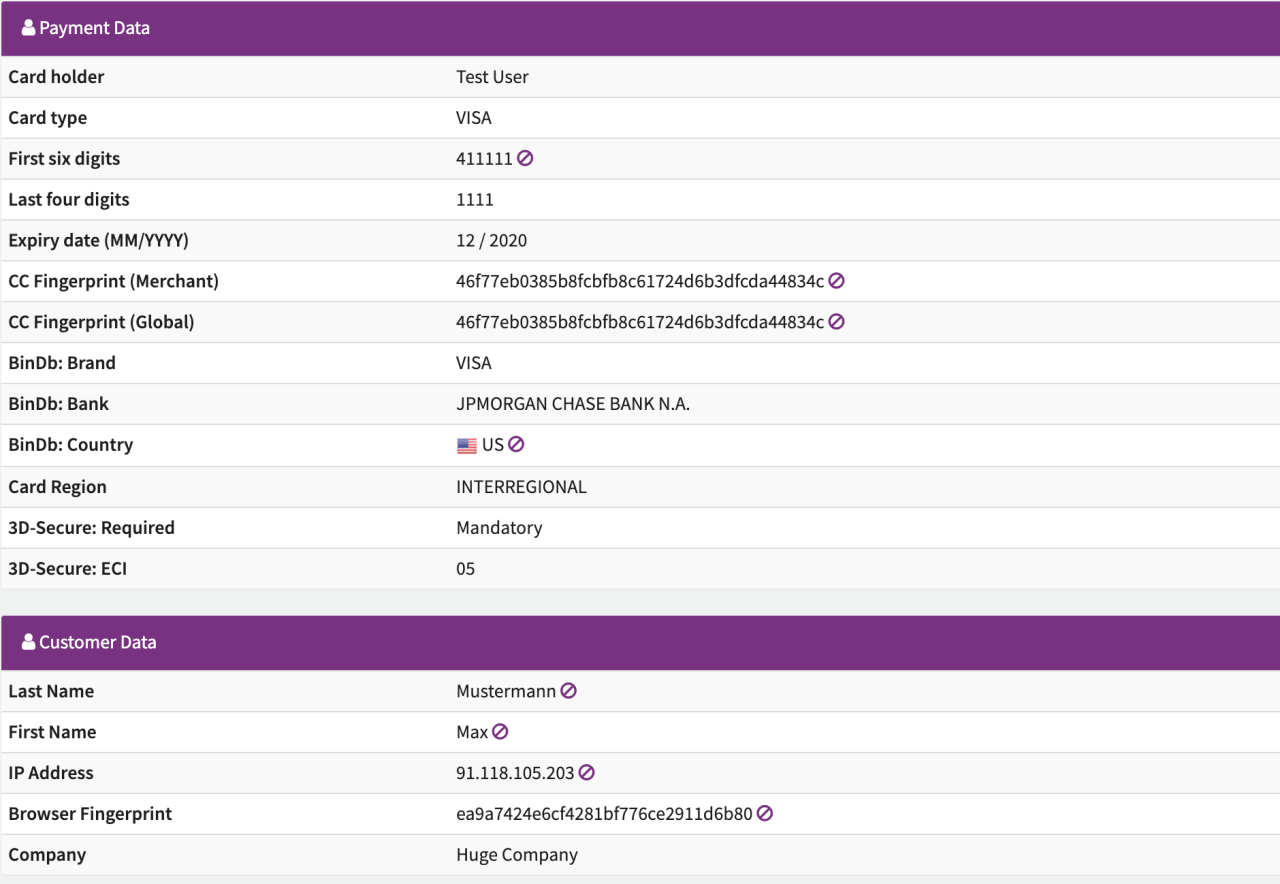This screenshot has height=884, width=1280.
Task: Click the IP address 91.118.105.203
Action: (516, 773)
